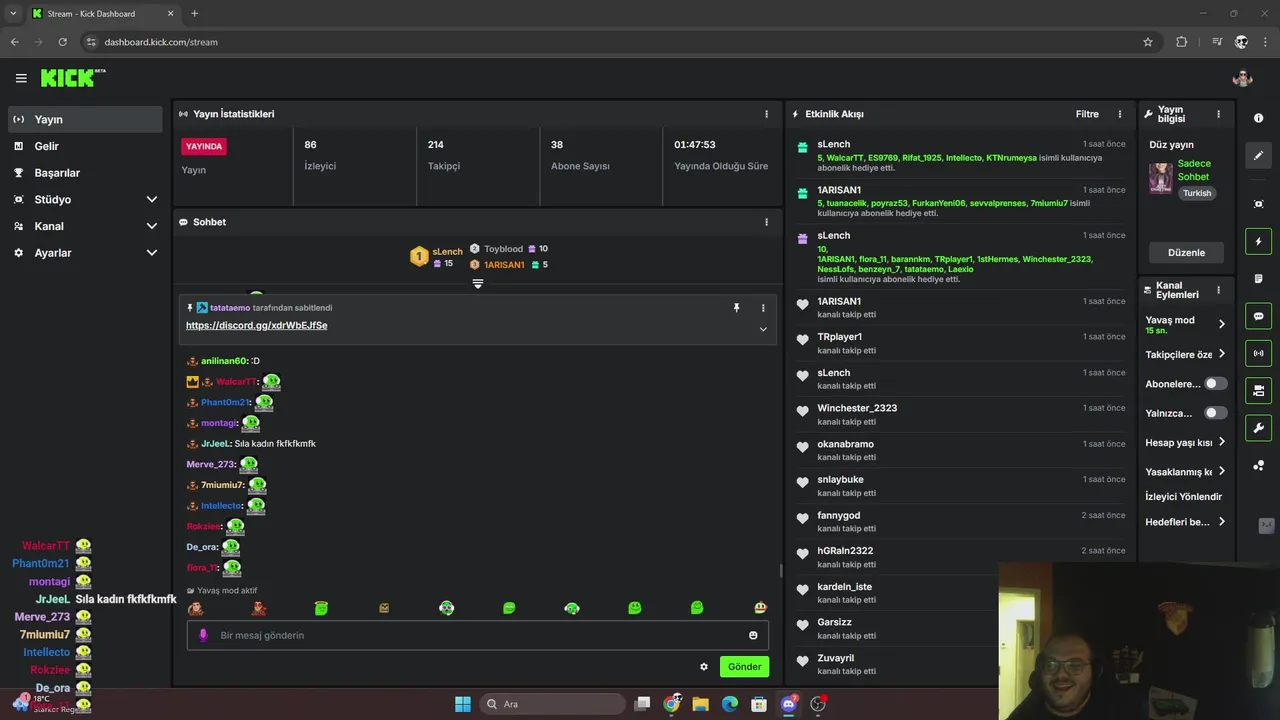Image resolution: width=1280 pixels, height=720 pixels.
Task: Open Yayın bilgisi panel three-dot menu
Action: [1218, 114]
